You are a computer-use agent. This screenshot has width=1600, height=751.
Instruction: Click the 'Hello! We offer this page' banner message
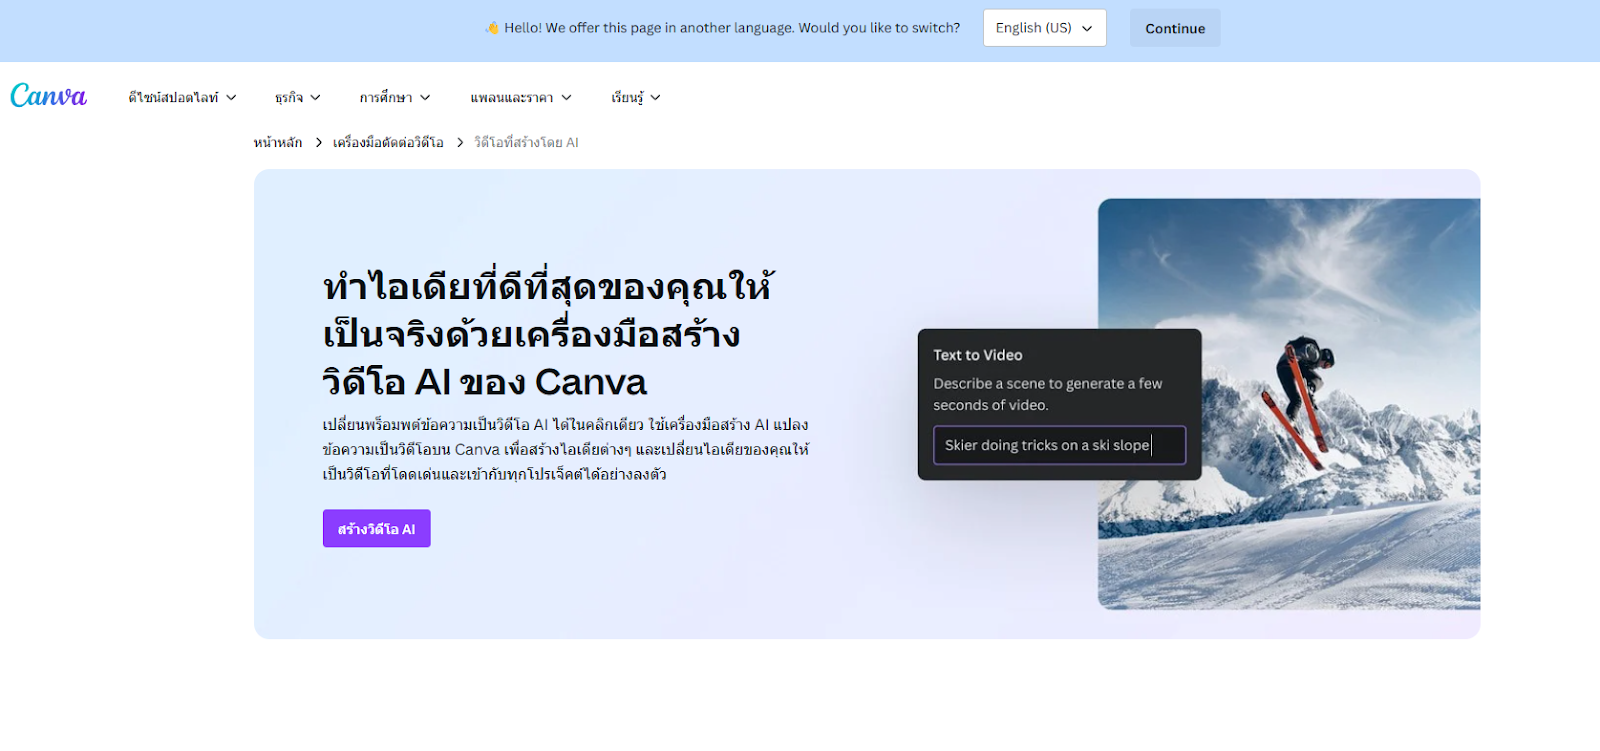coord(732,28)
